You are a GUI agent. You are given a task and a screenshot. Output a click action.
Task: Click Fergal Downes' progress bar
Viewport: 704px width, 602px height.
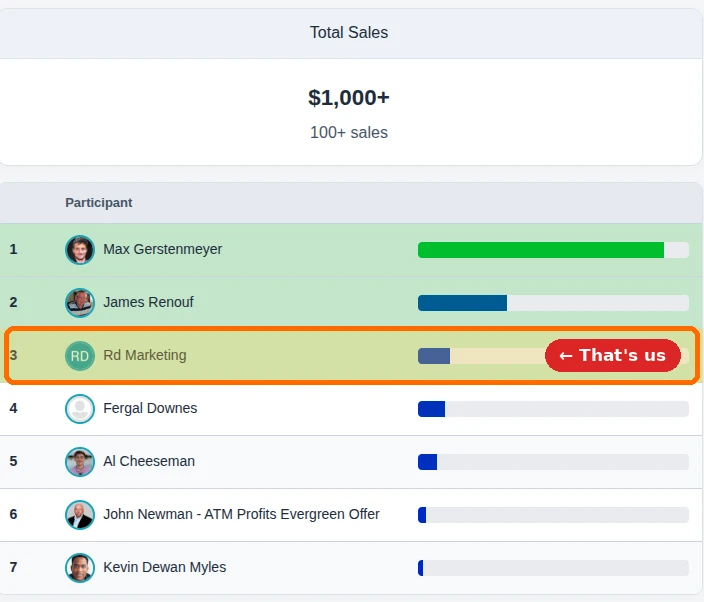[553, 409]
